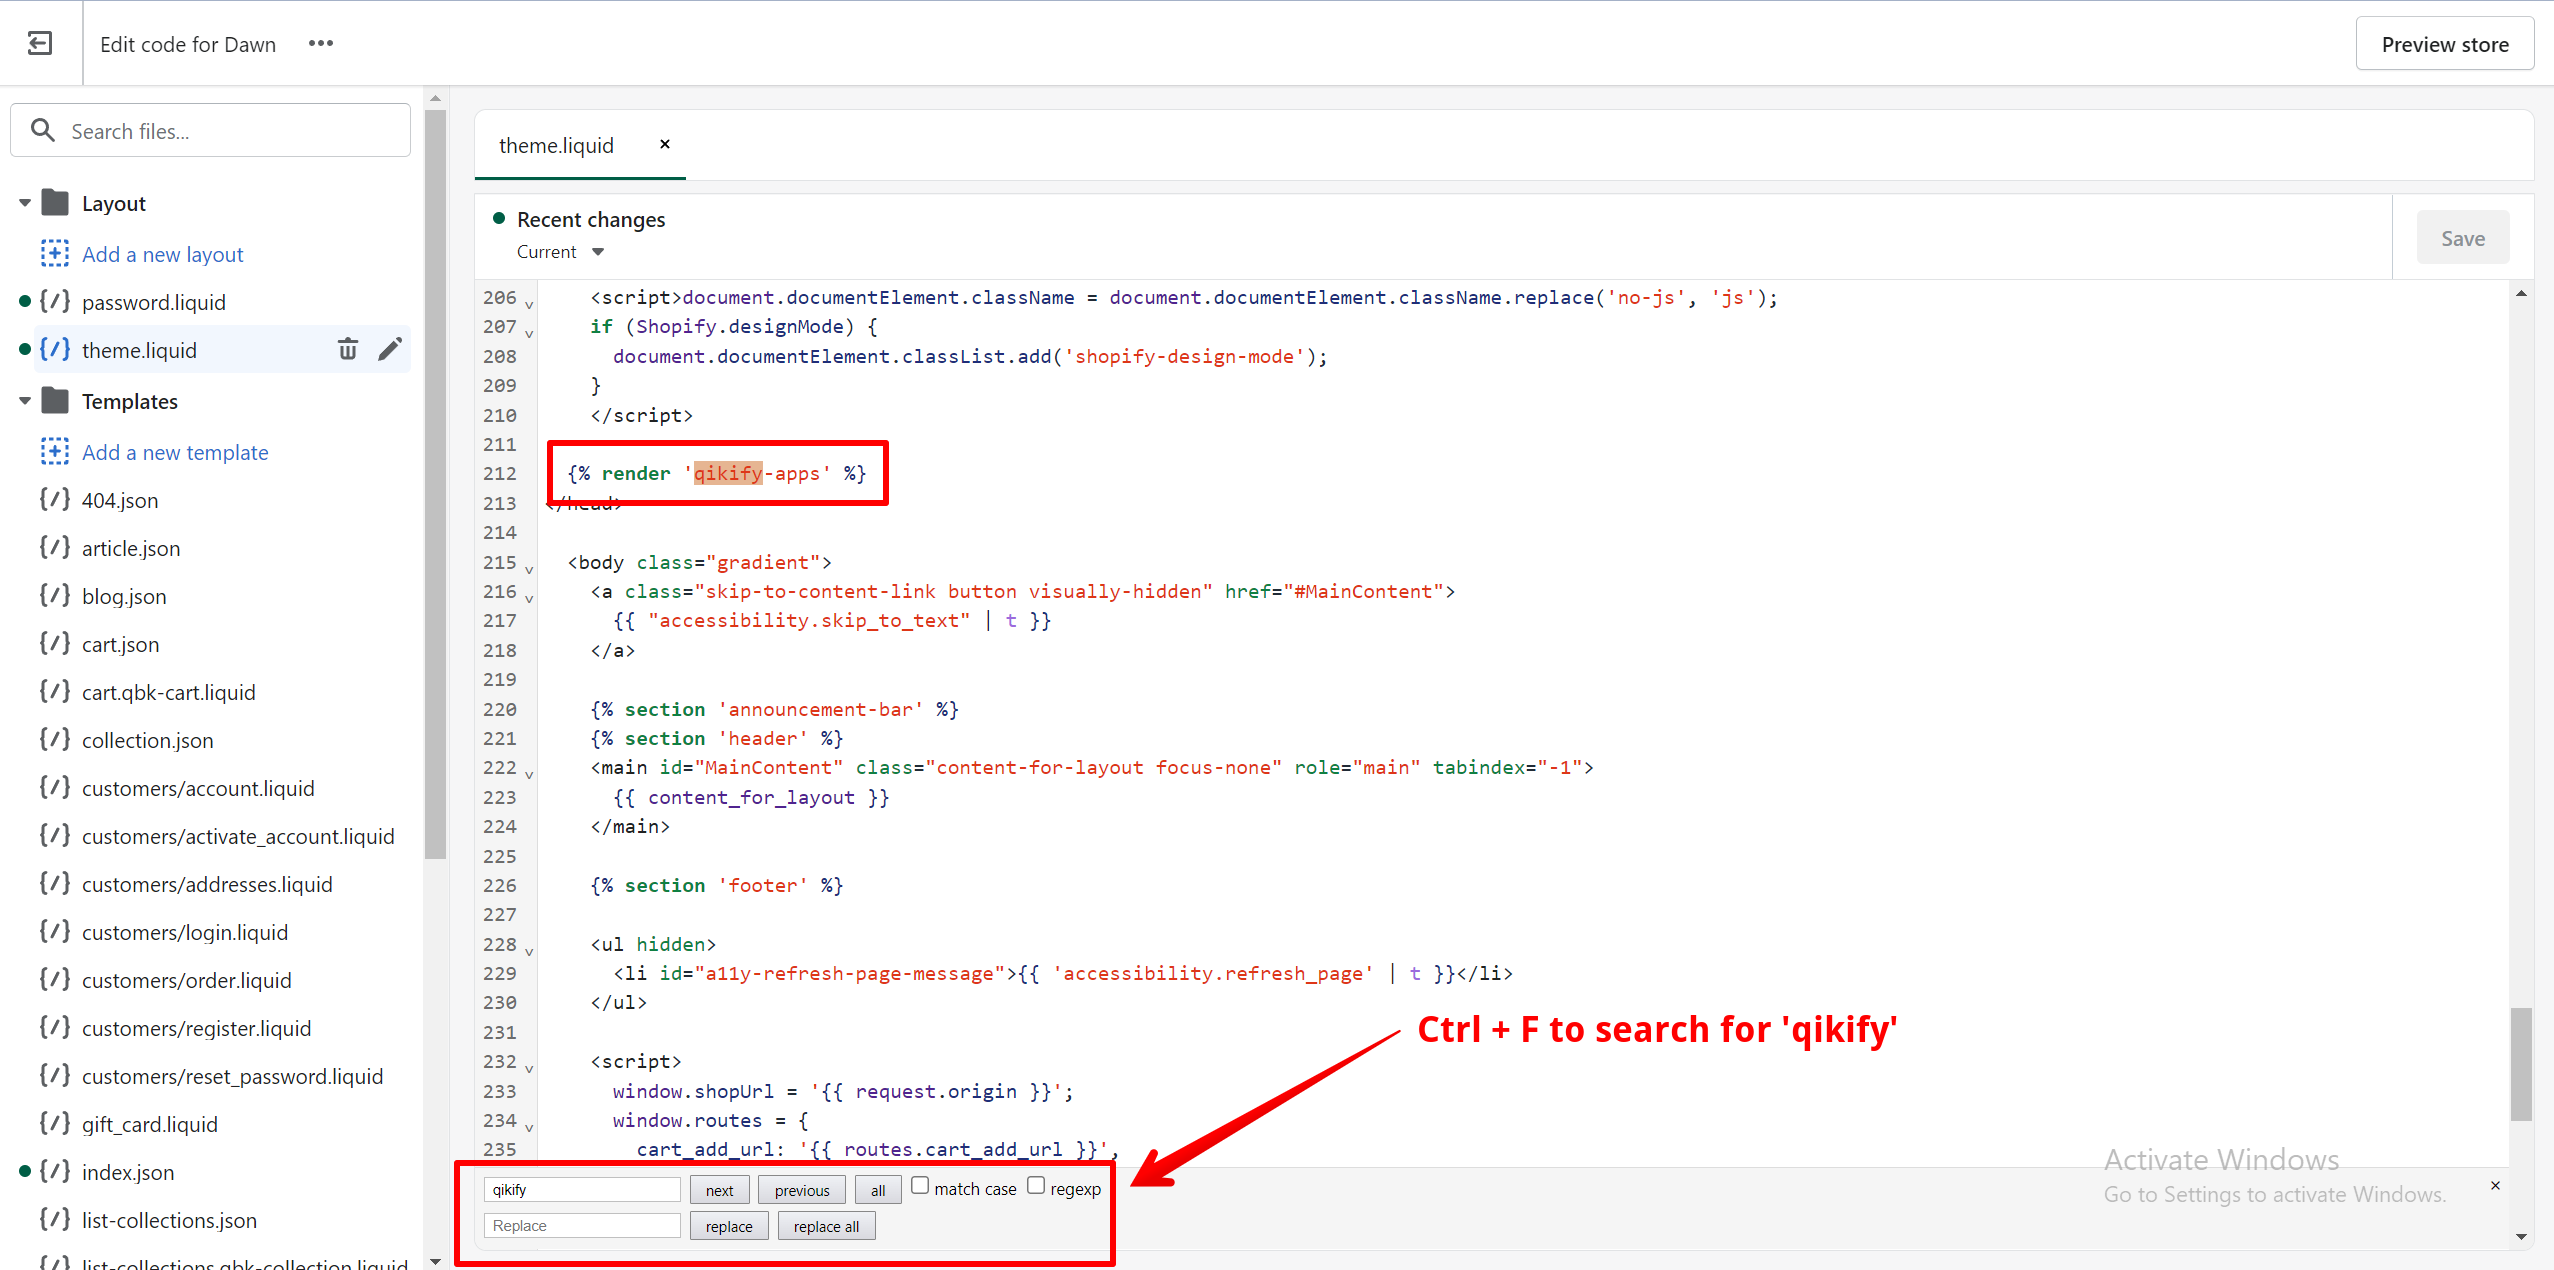This screenshot has width=2554, height=1270.
Task: Close the find and replace bar
Action: 2495,1185
